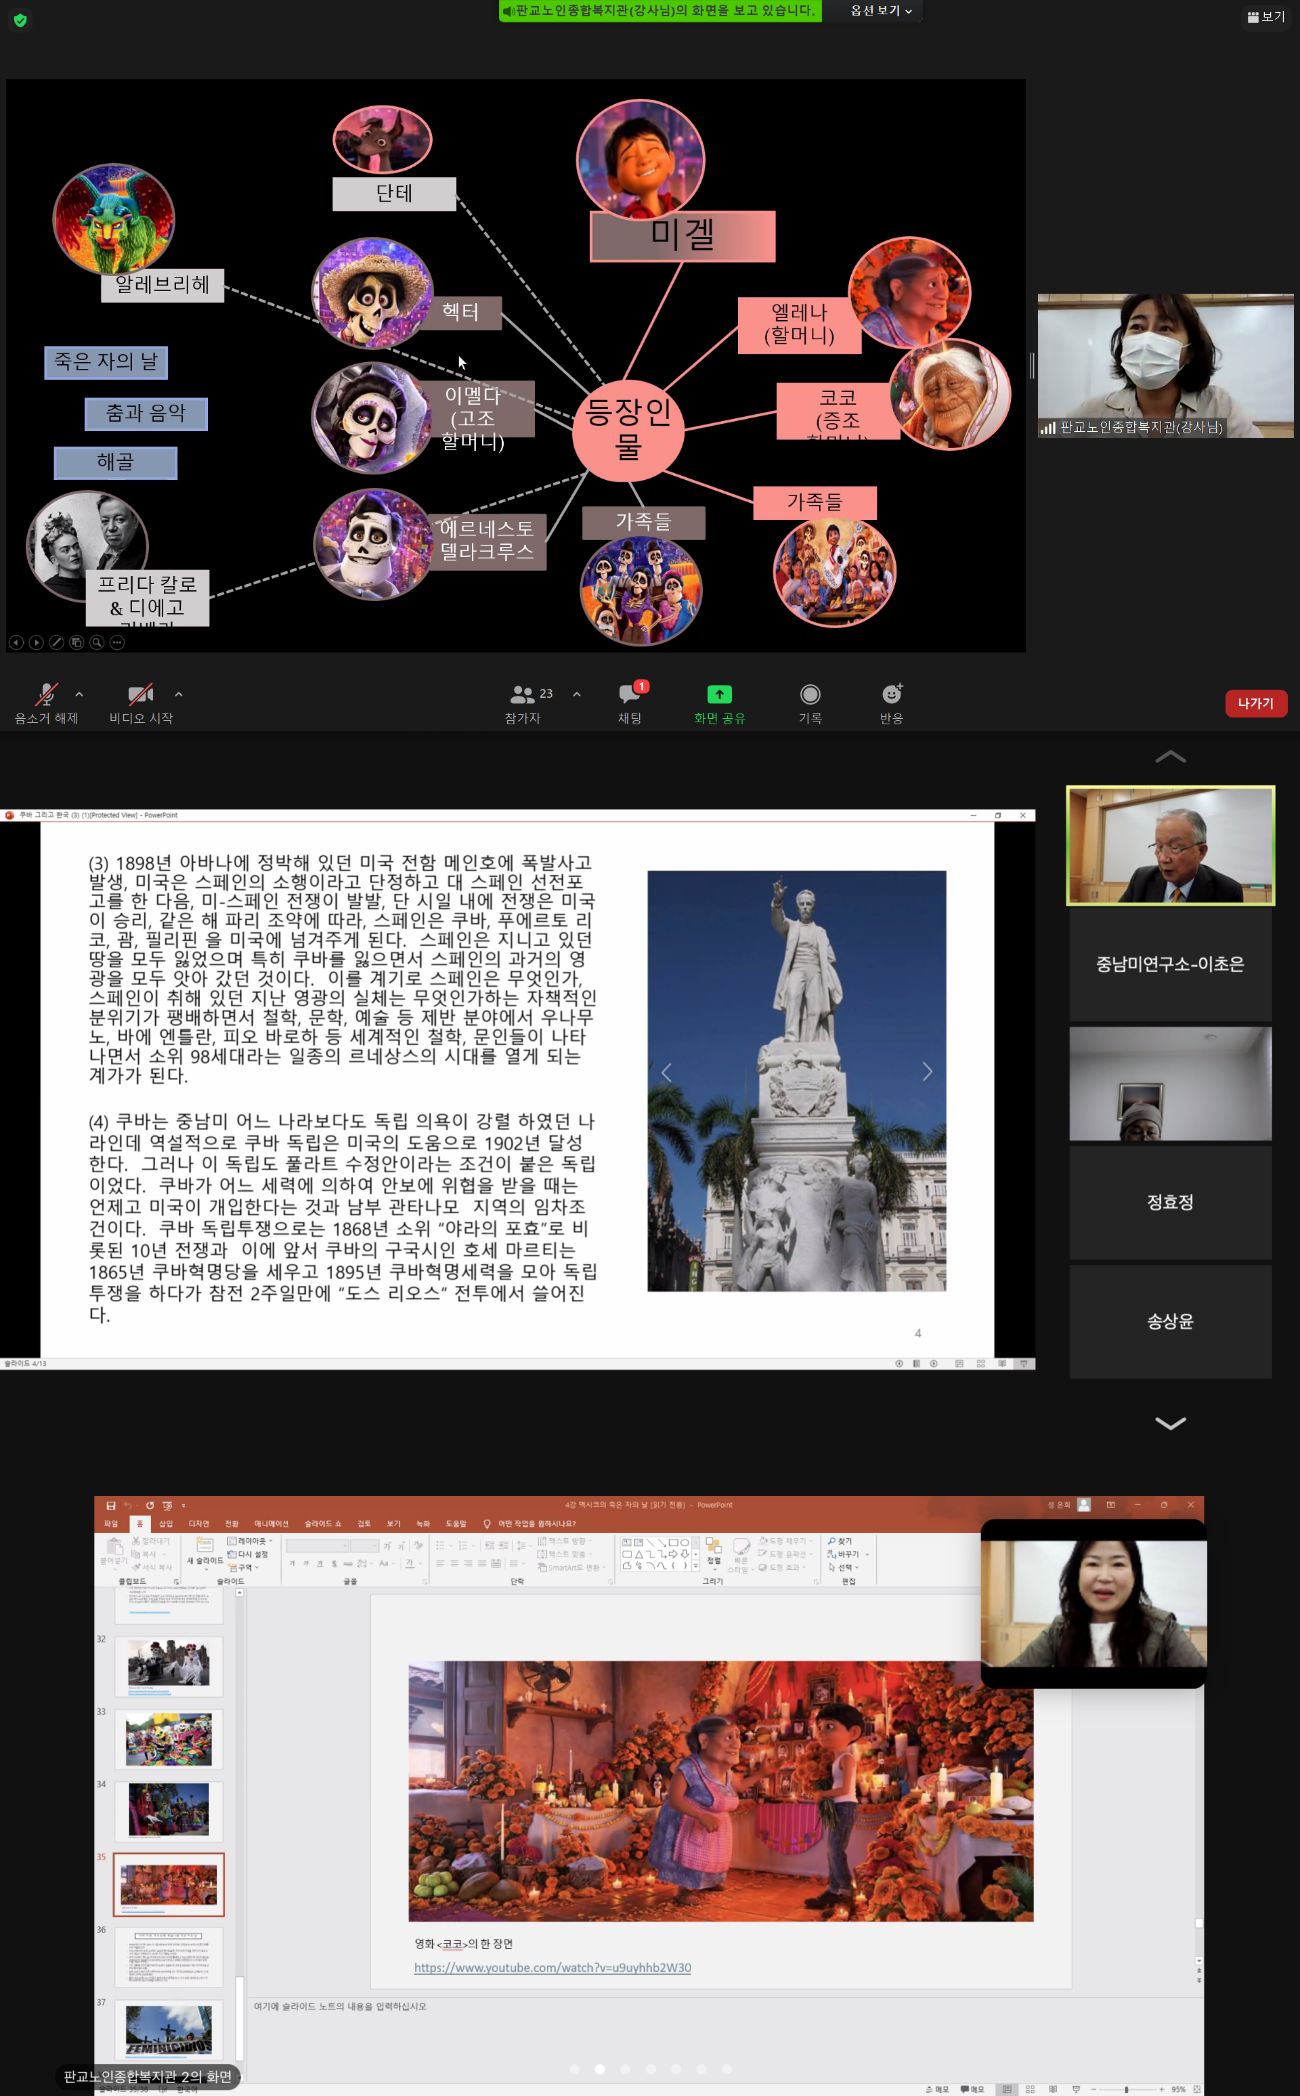The image size is (1300, 2096).
Task: Select the 중남미연구소-이초은 participant tile
Action: click(1171, 964)
